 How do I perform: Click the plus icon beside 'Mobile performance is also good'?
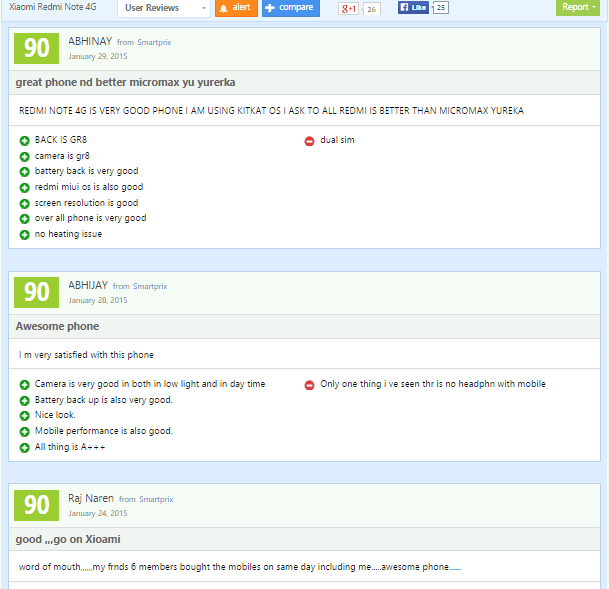pos(24,432)
